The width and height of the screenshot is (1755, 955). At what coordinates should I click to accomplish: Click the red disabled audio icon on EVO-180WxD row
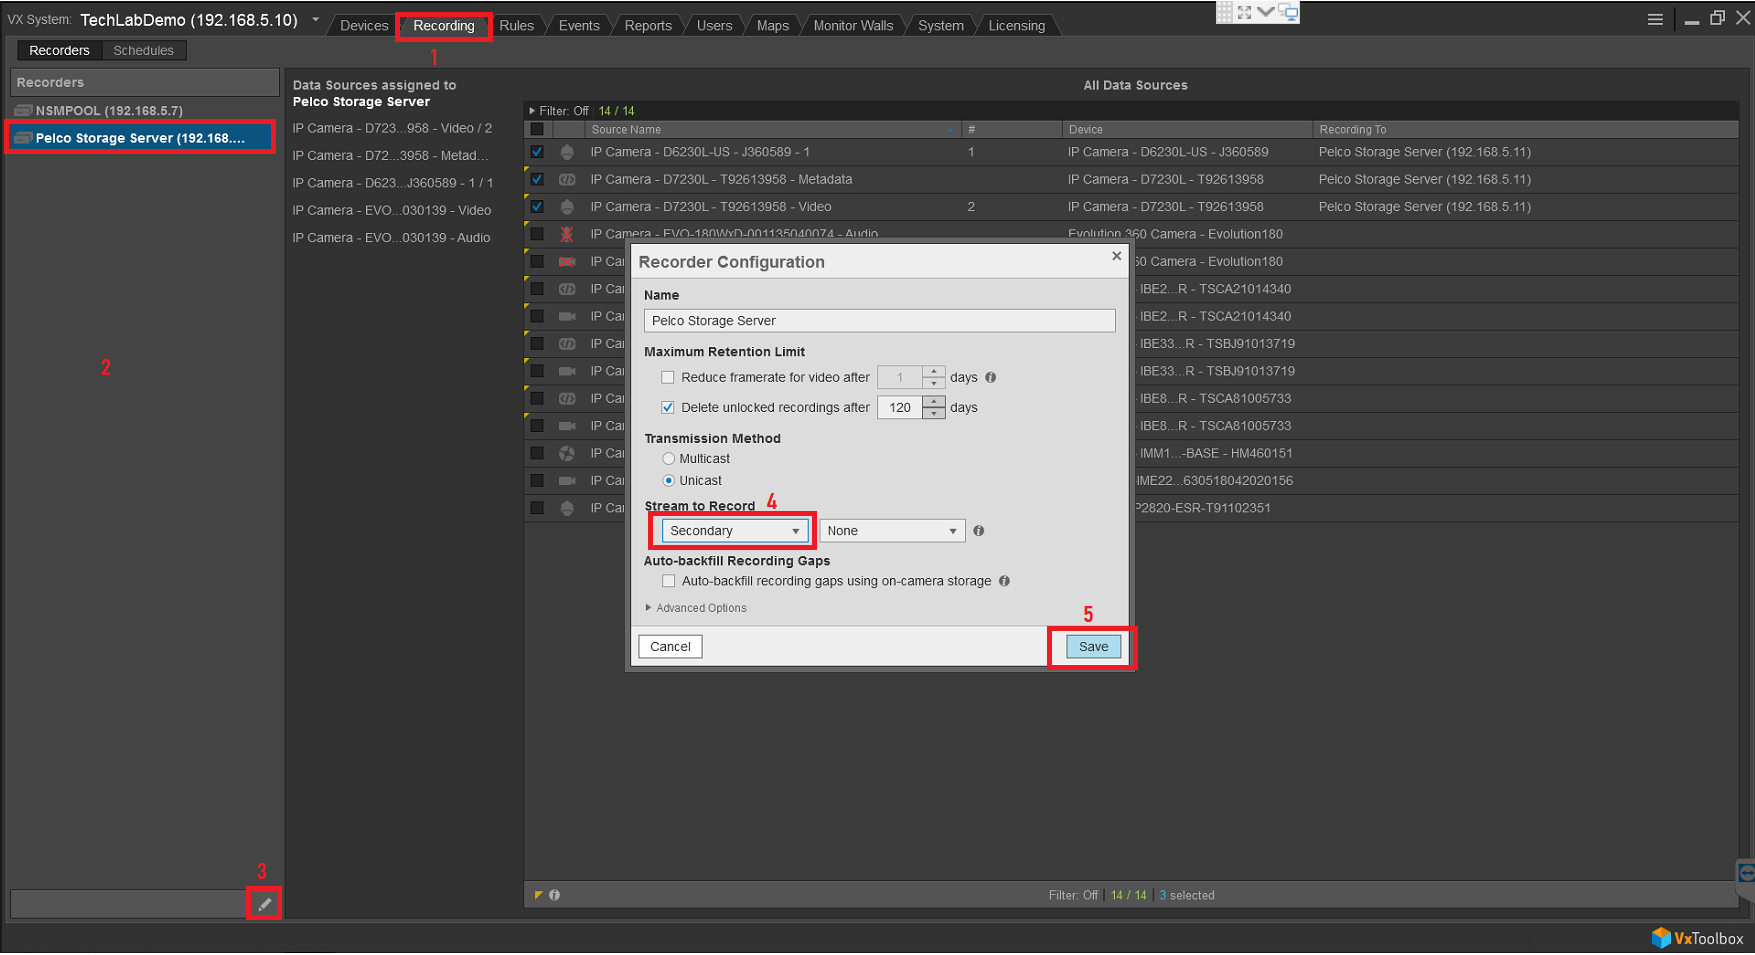tap(566, 233)
